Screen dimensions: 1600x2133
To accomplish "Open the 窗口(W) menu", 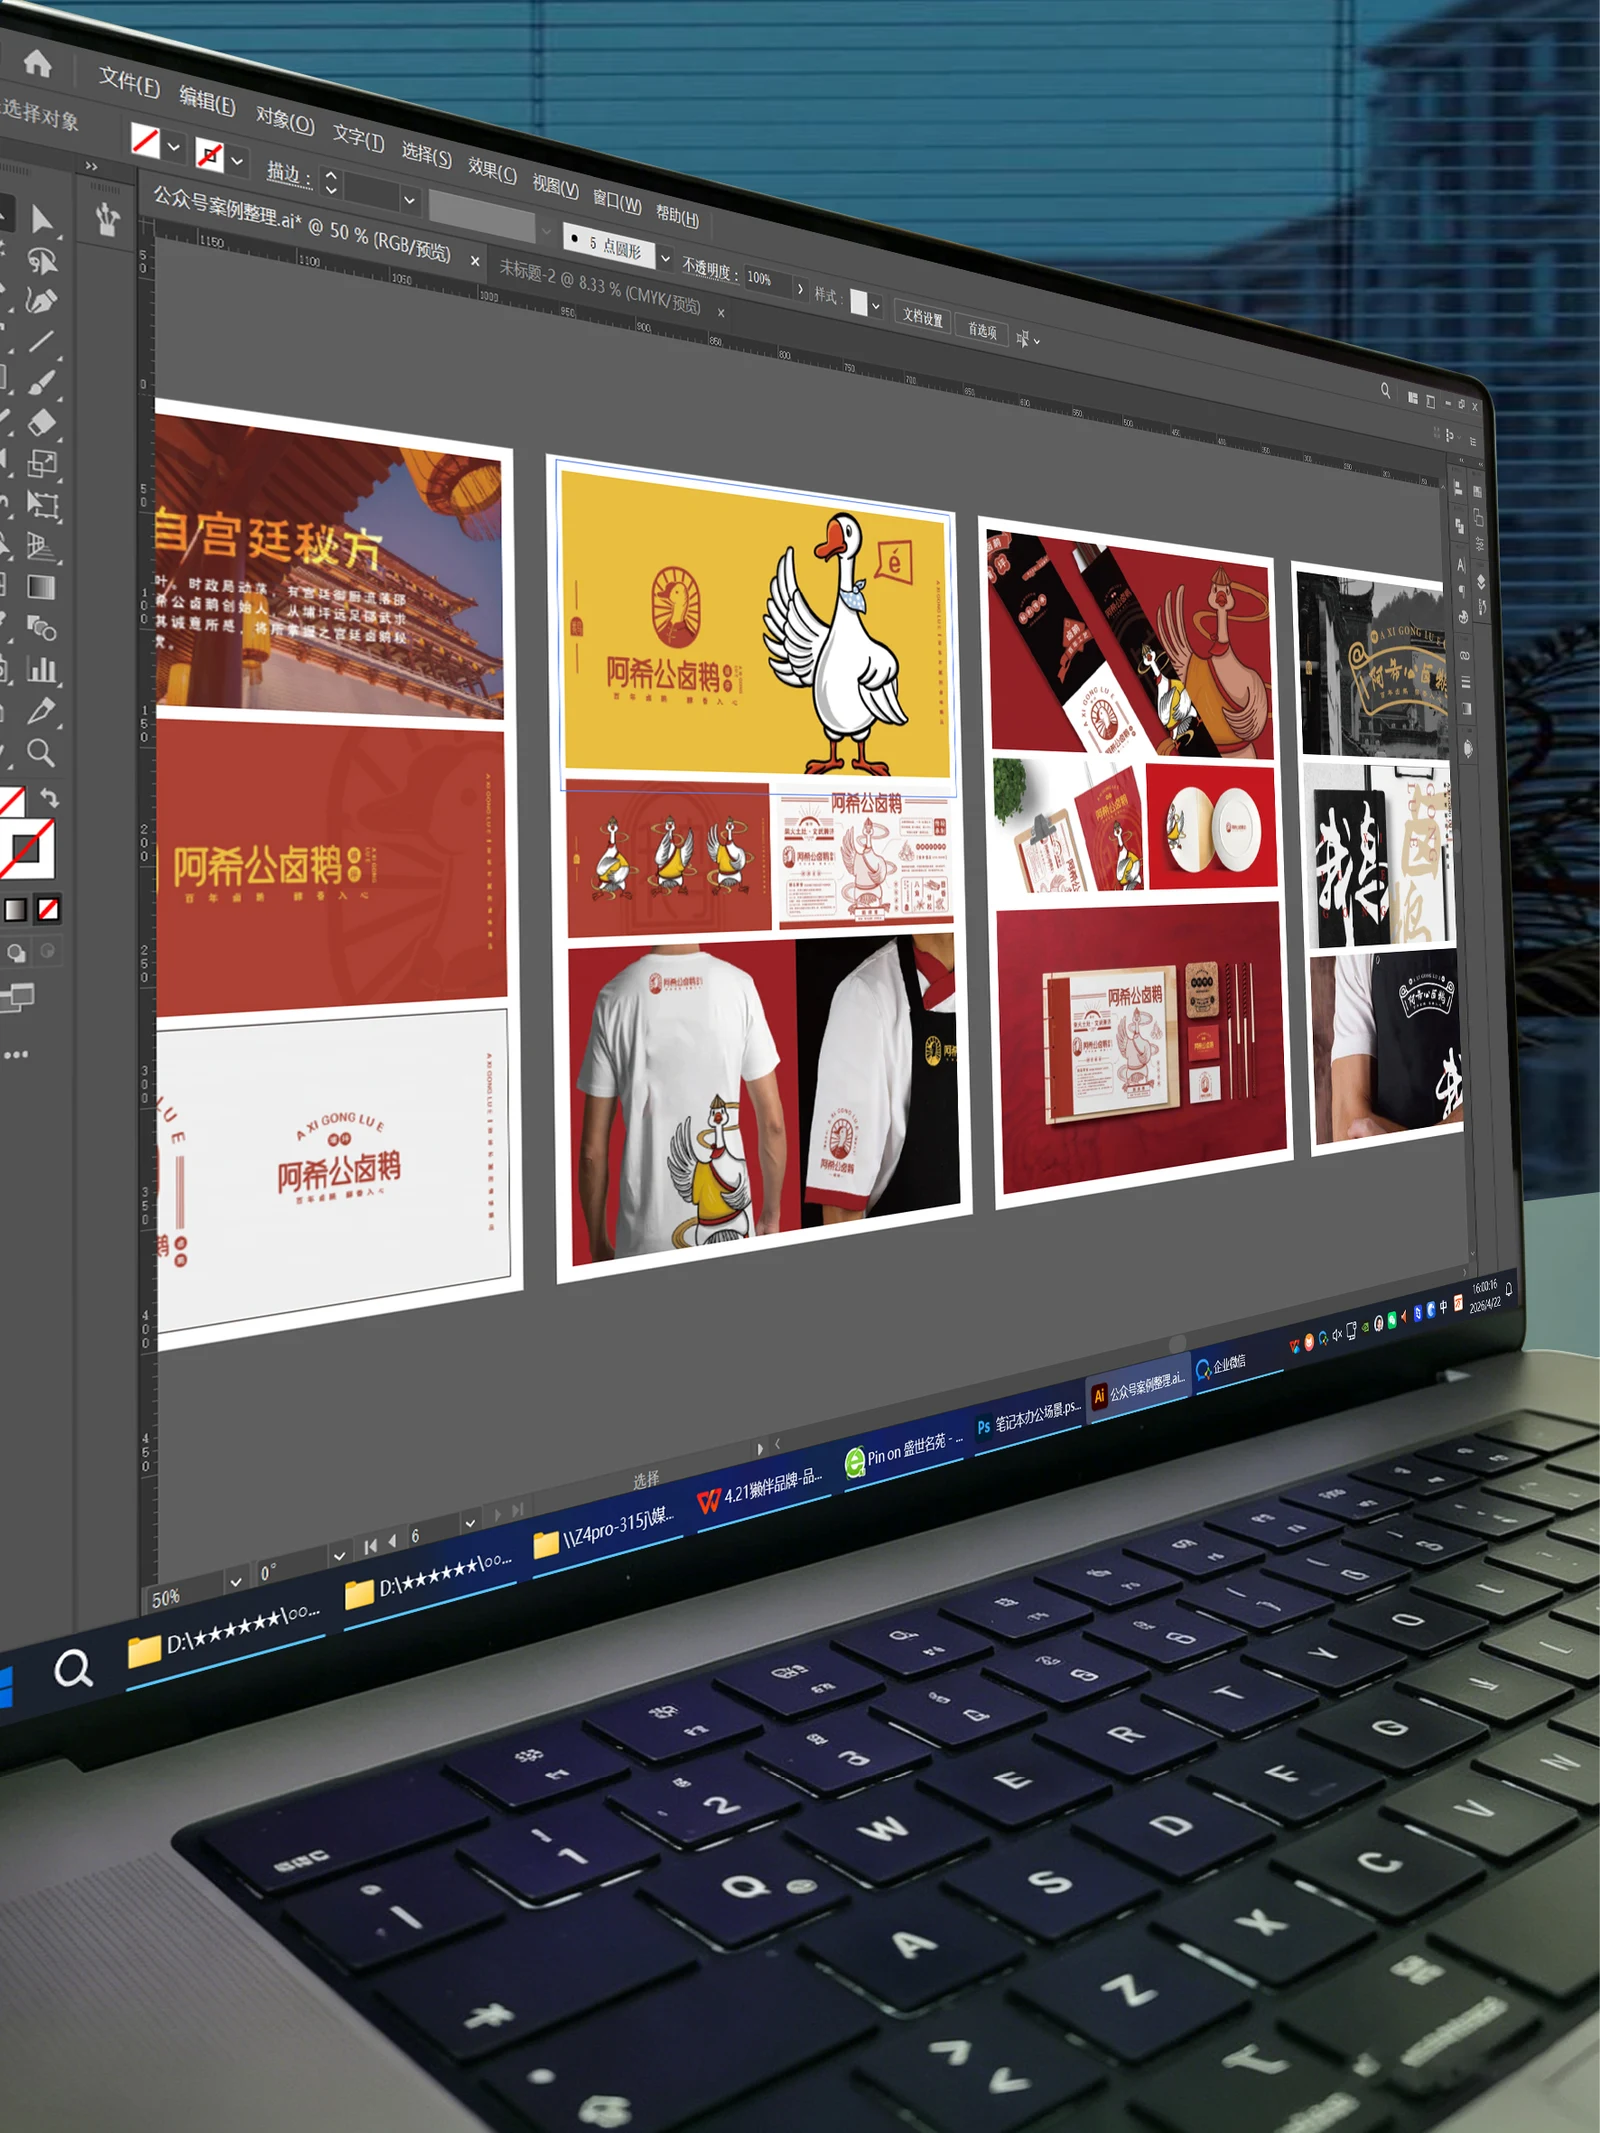I will [617, 200].
